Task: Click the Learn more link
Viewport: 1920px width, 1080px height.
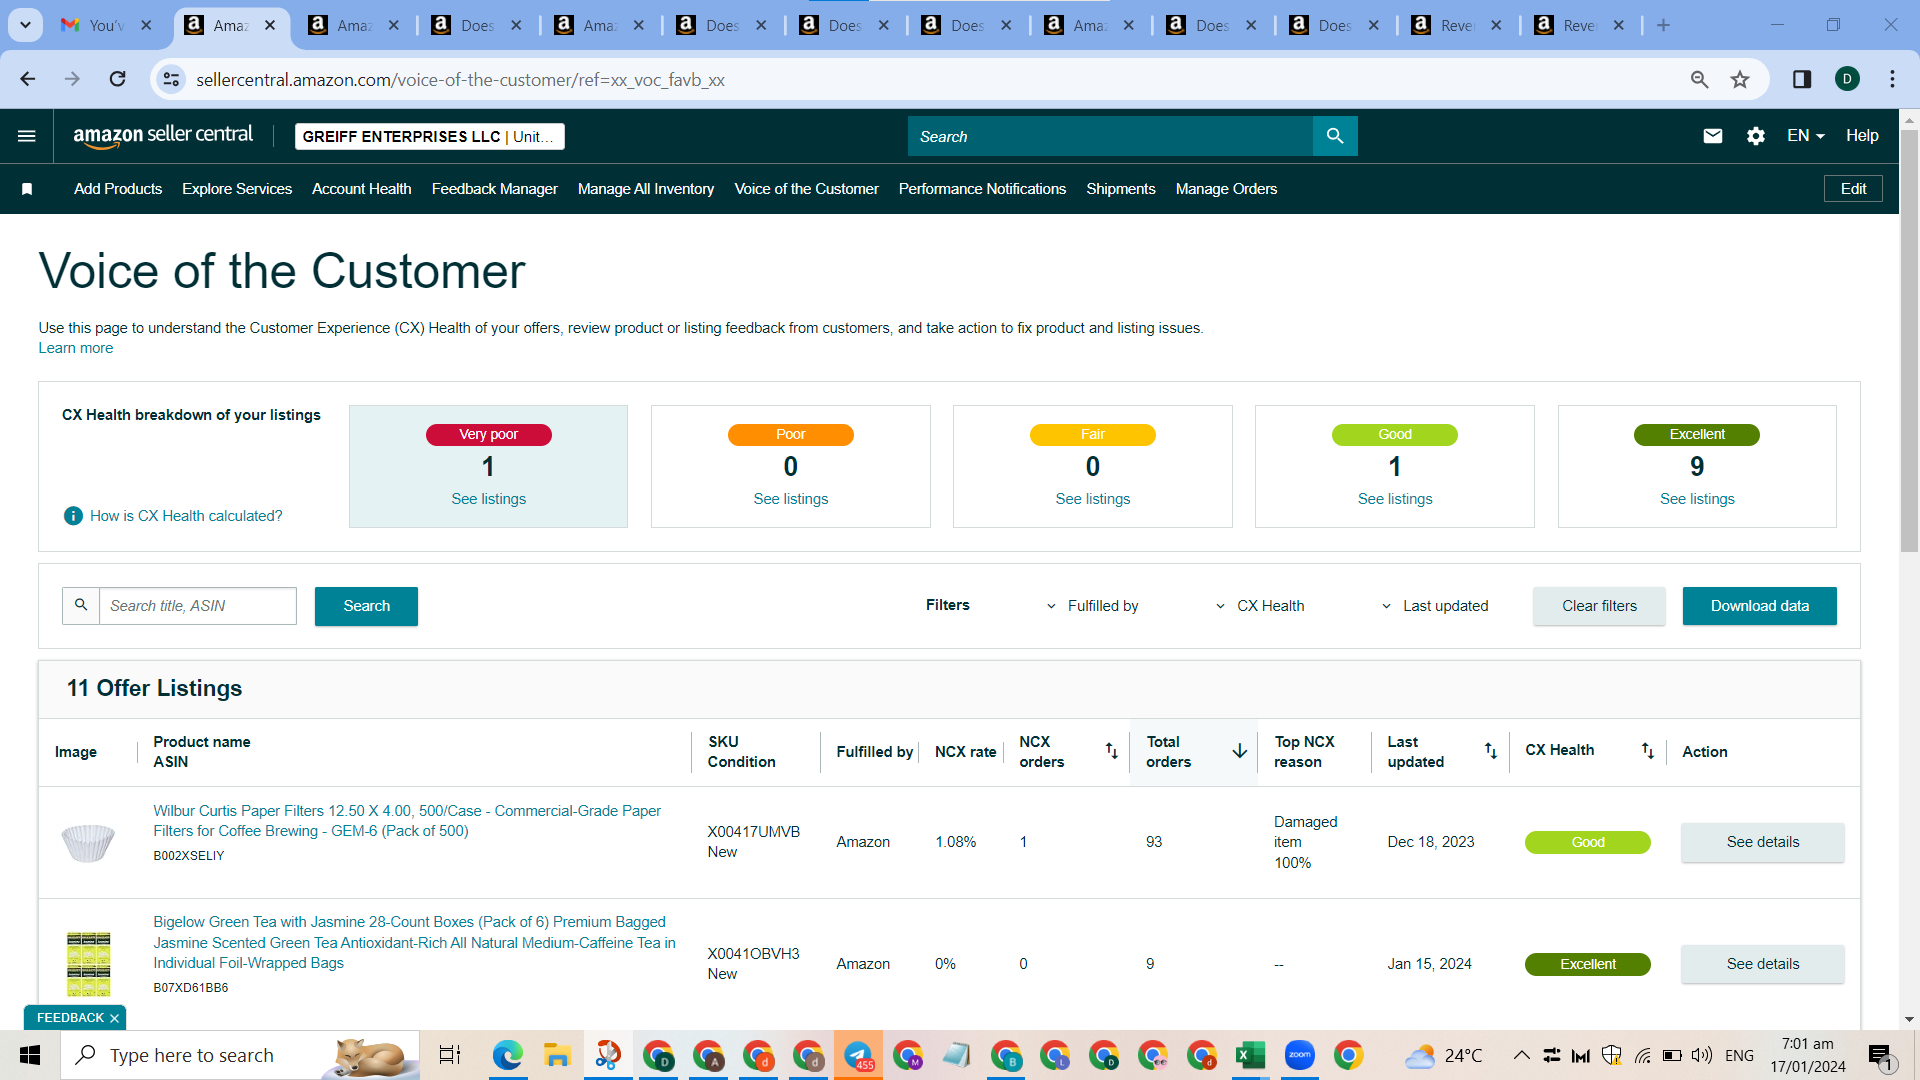Action: [x=76, y=348]
